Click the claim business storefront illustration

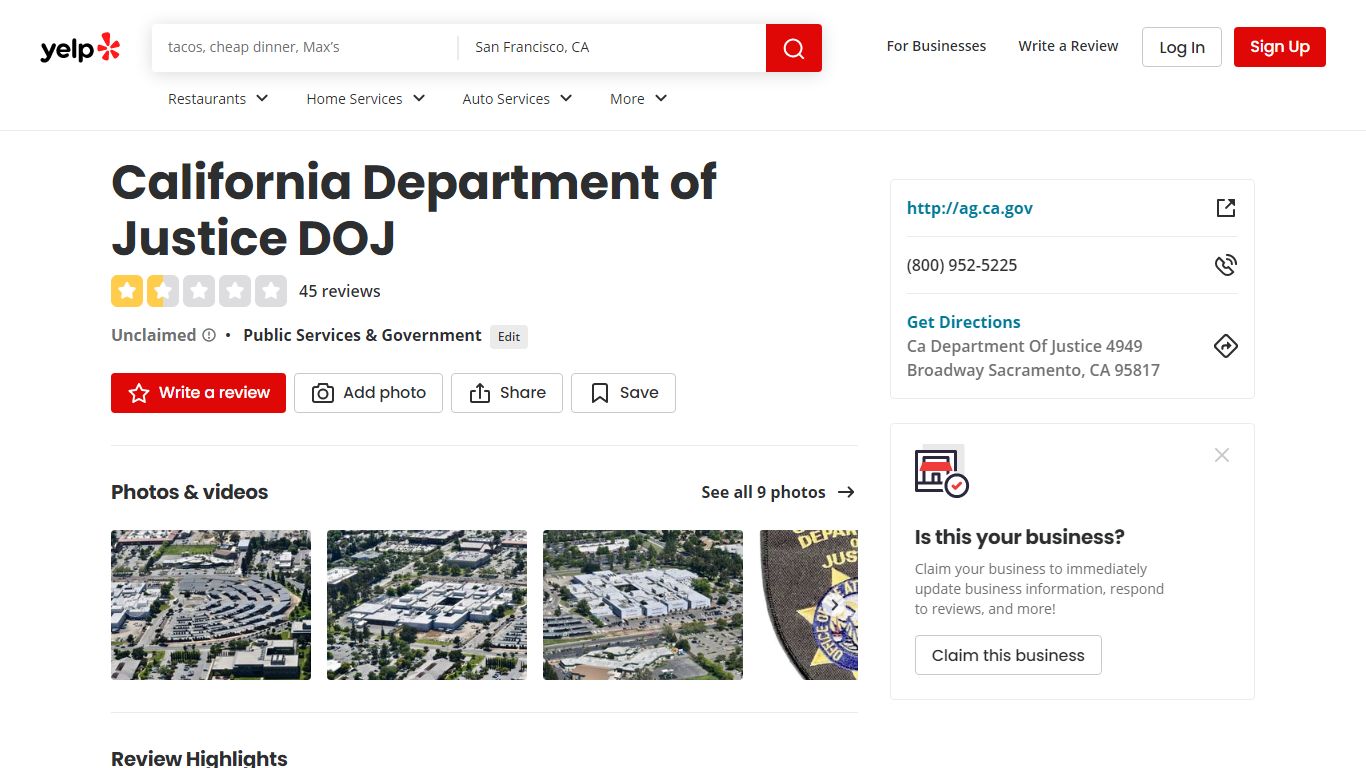coord(941,471)
